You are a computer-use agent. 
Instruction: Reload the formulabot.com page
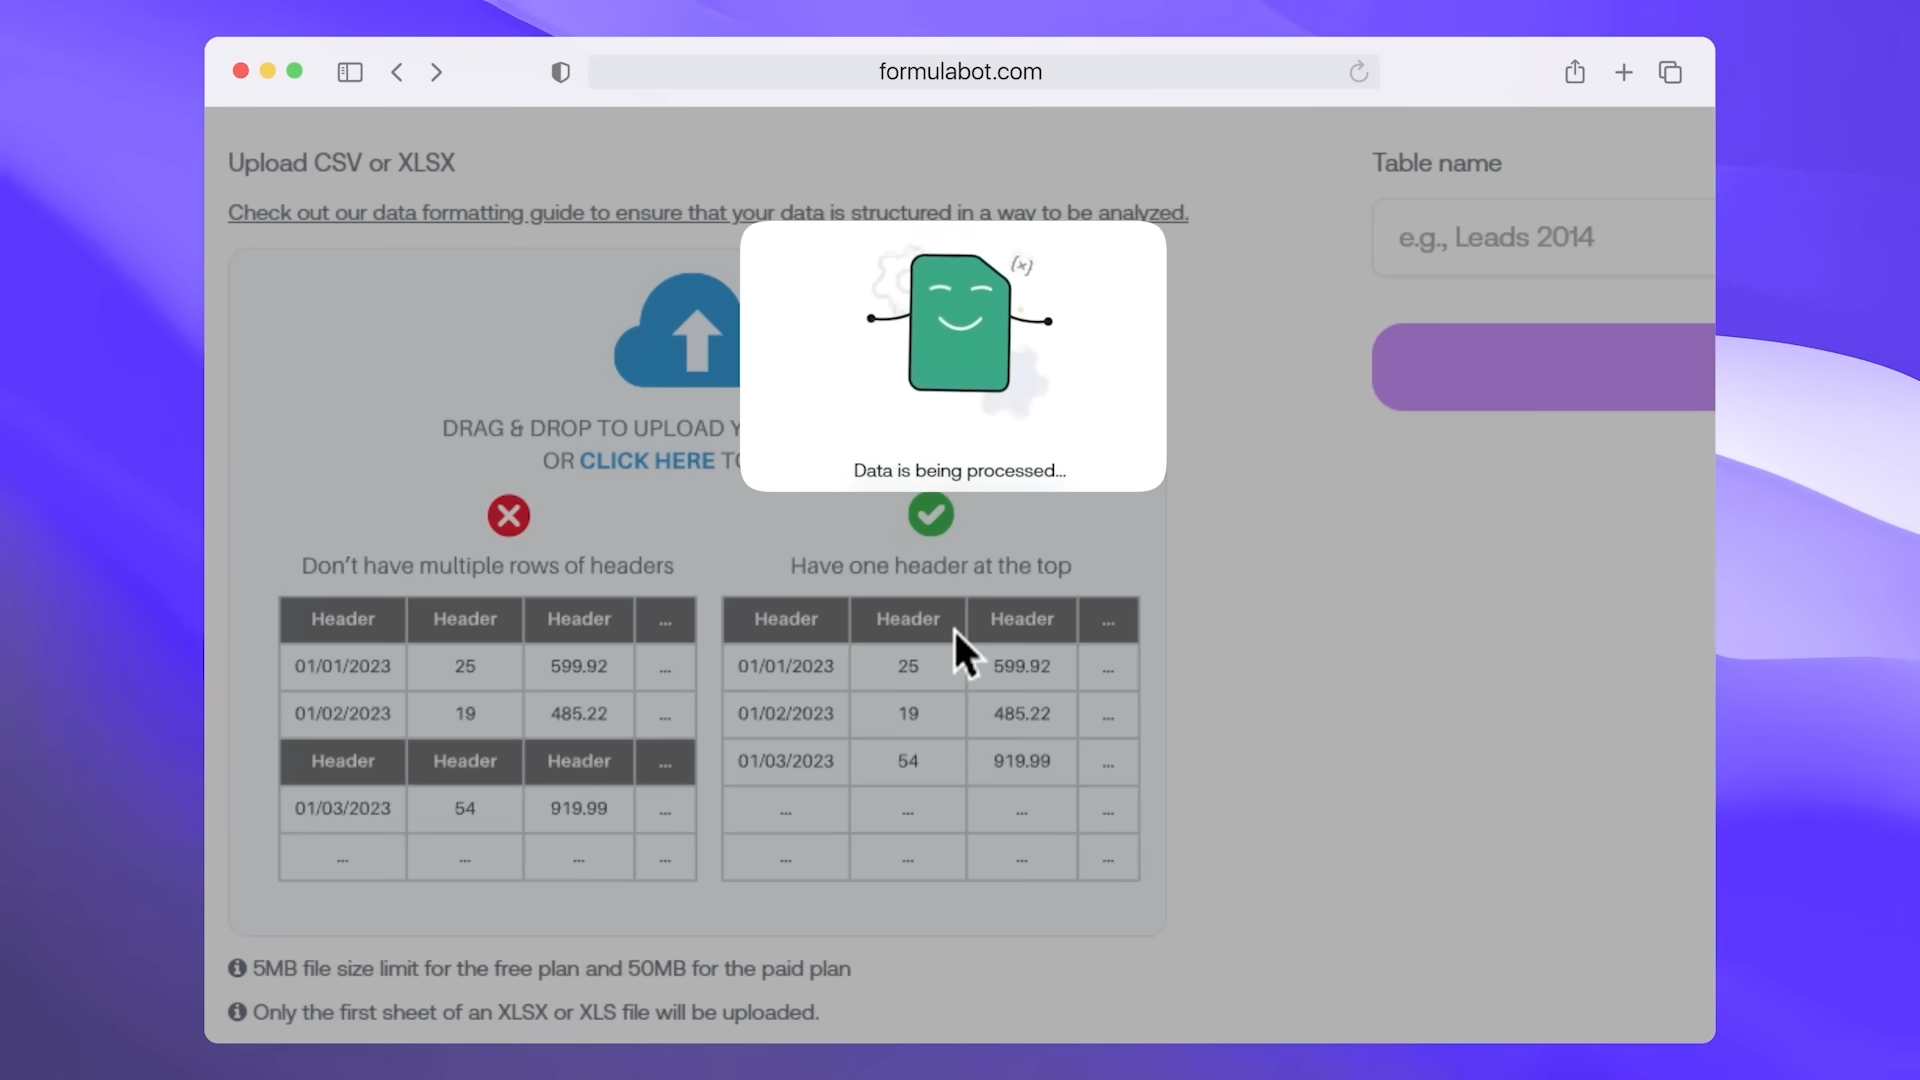tap(1358, 71)
